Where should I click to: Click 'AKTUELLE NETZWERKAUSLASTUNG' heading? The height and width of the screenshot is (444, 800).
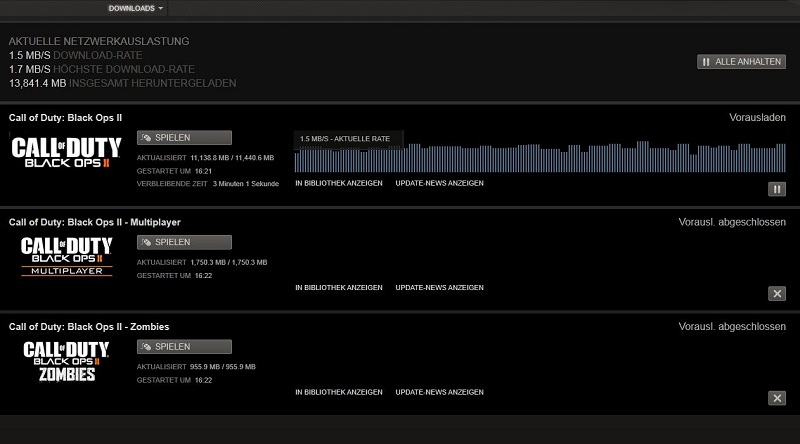99,41
